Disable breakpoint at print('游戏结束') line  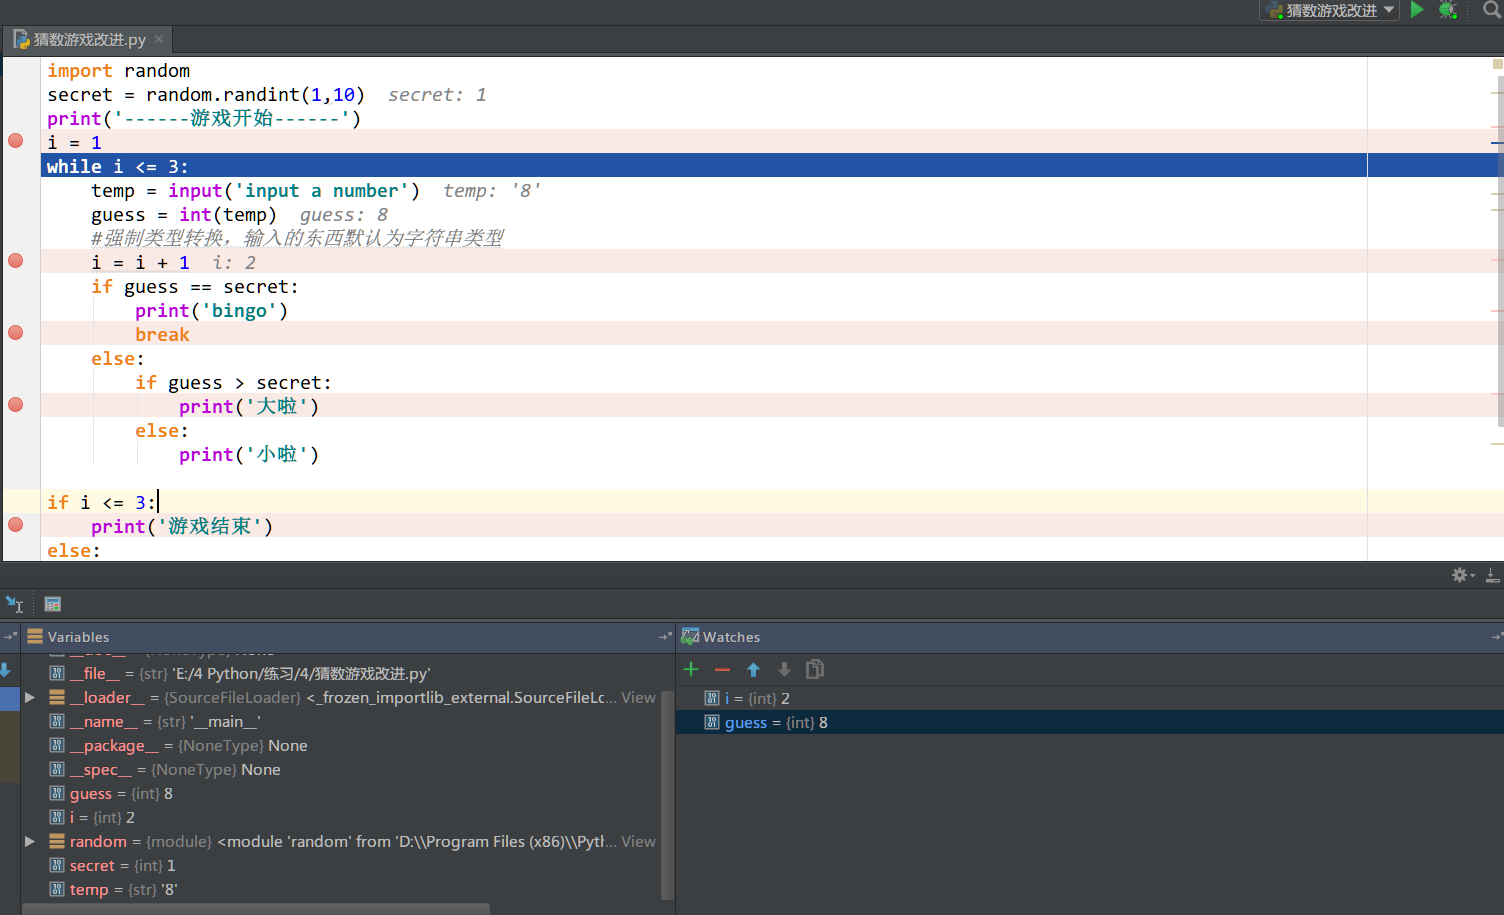click(x=16, y=525)
